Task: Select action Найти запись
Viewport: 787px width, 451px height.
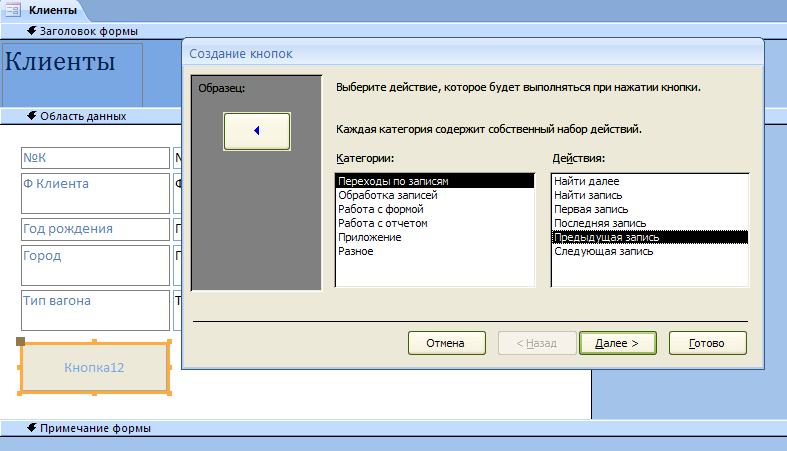Action: 650,195
